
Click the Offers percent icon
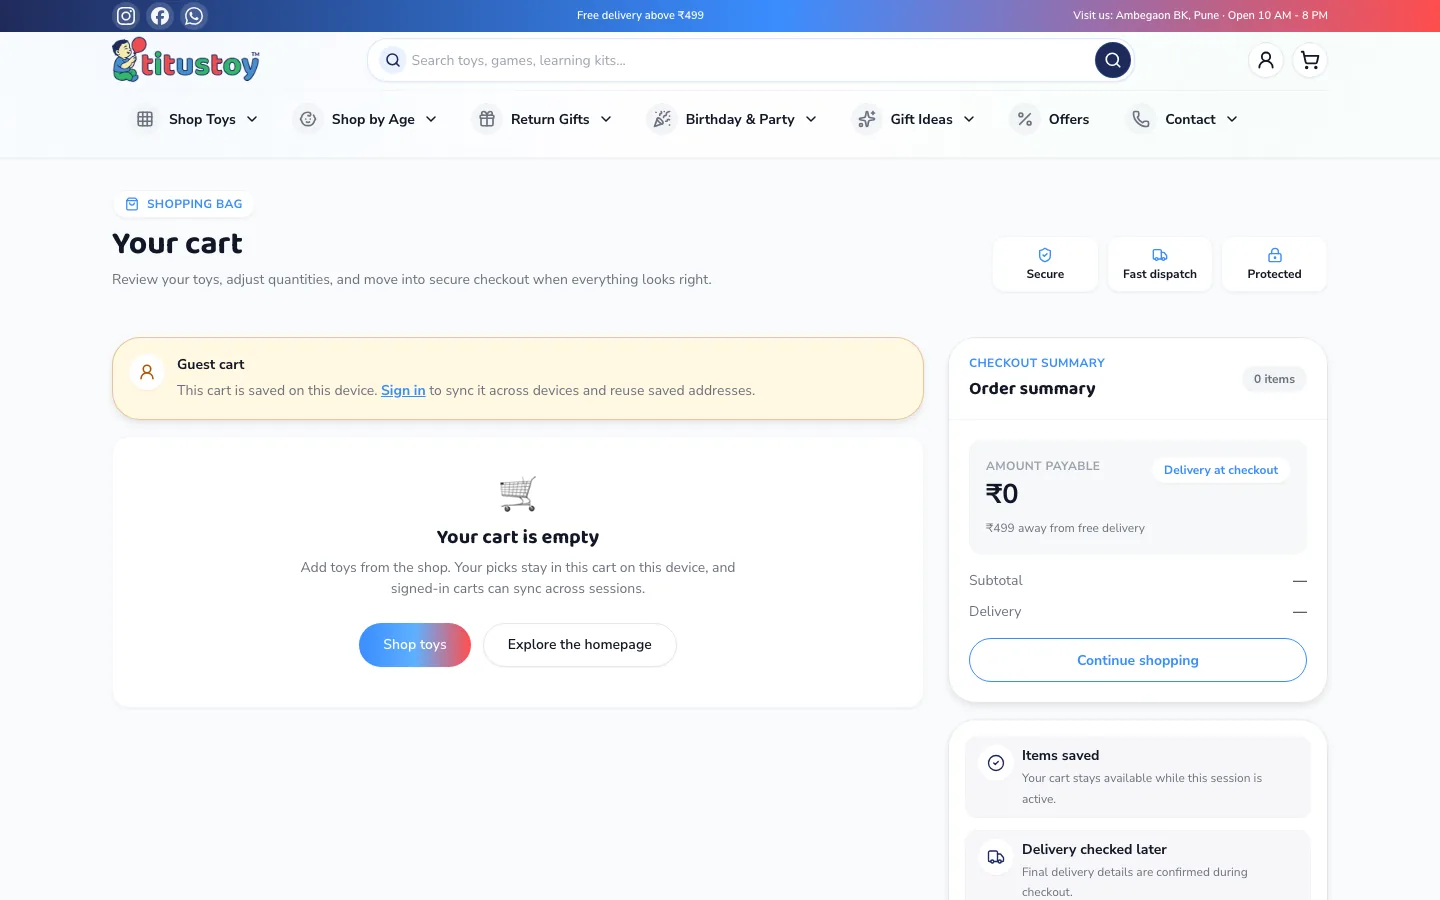[1025, 119]
